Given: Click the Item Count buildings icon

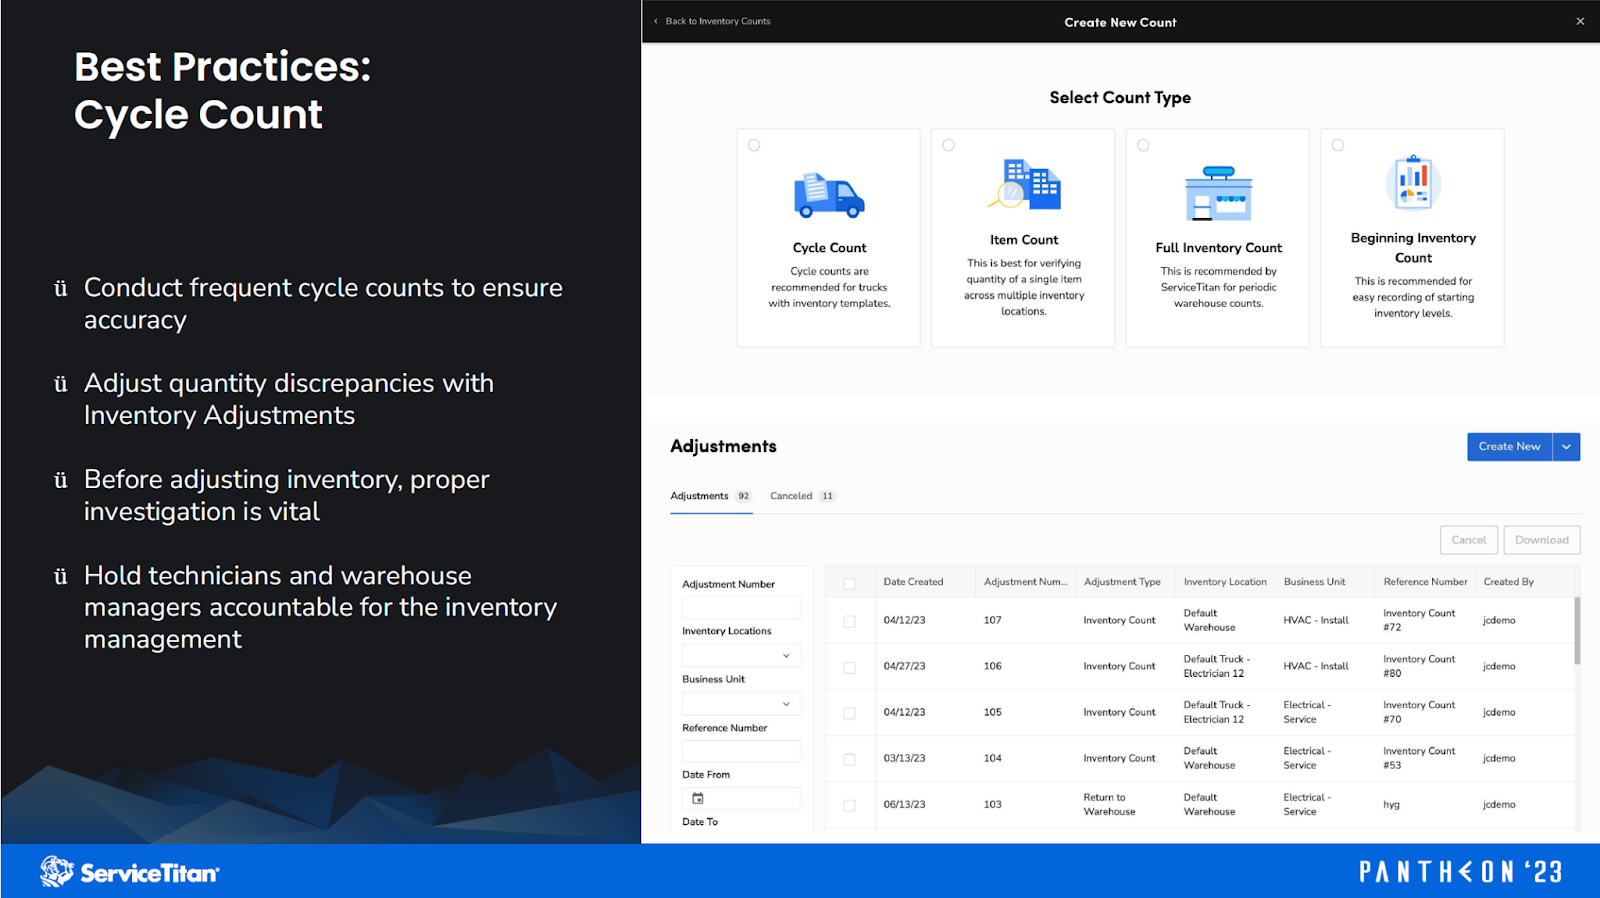Looking at the screenshot, I should click(1024, 184).
